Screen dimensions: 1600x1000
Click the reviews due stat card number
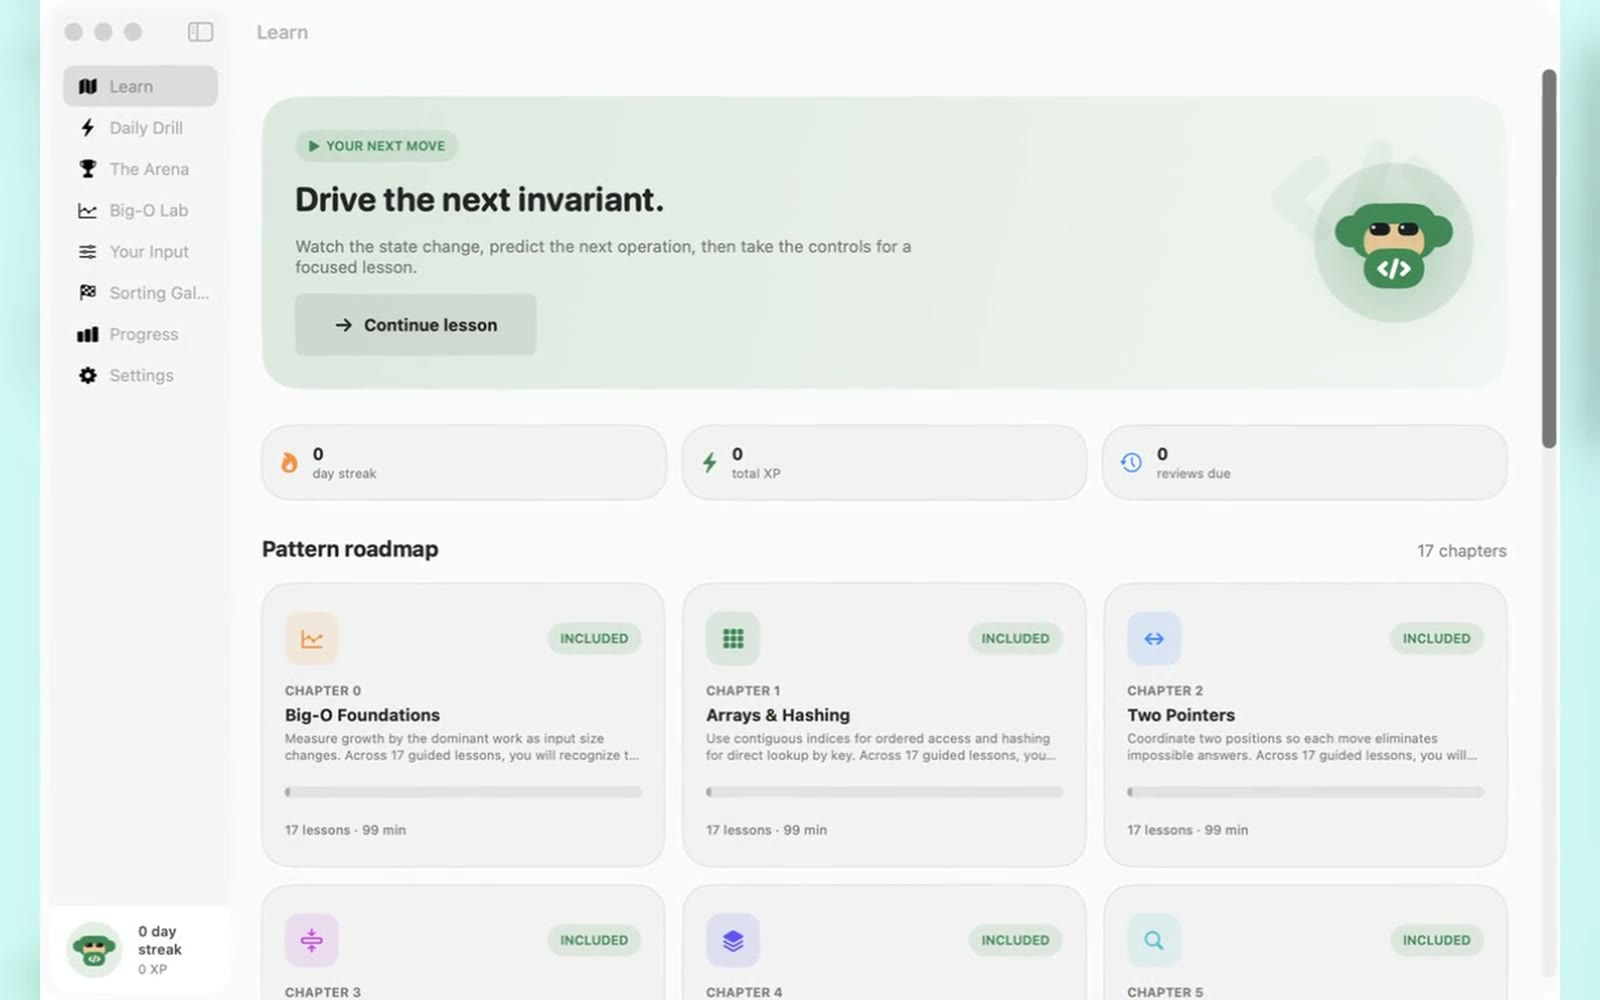(x=1162, y=454)
